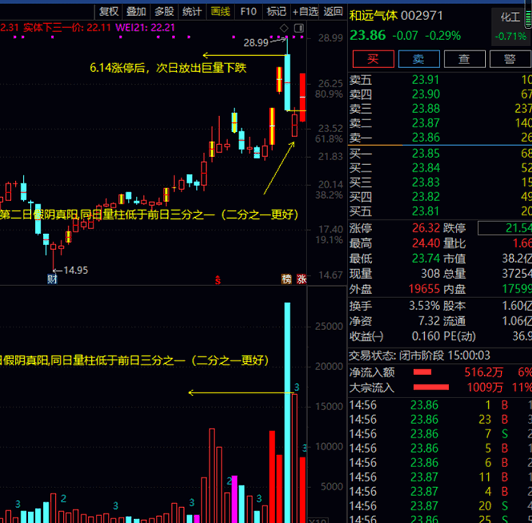Select 卖一 price 23.86
Screen dimensions: 532x523
(426, 137)
